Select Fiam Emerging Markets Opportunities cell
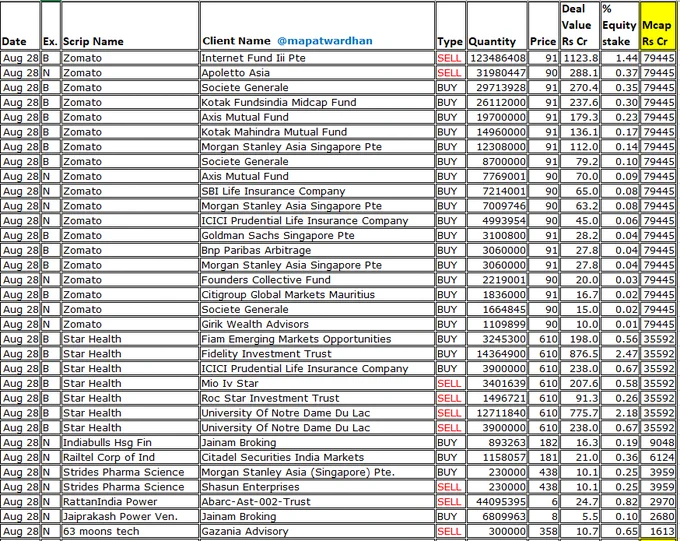 317,339
